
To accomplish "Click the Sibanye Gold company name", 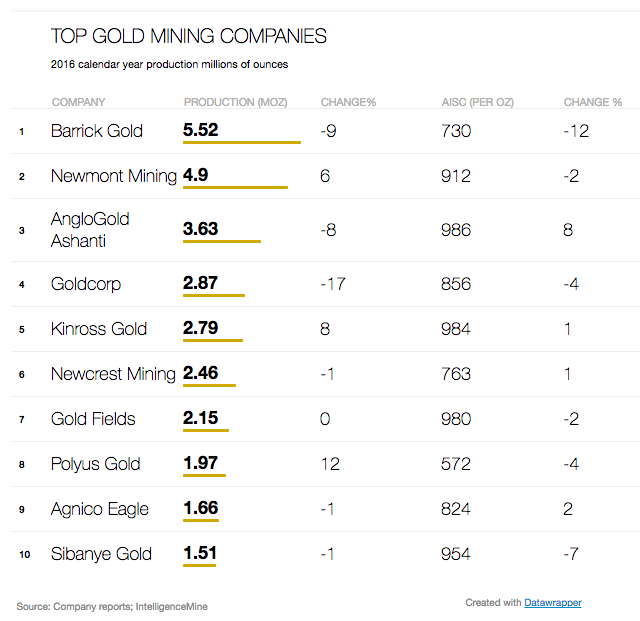I will (x=101, y=554).
